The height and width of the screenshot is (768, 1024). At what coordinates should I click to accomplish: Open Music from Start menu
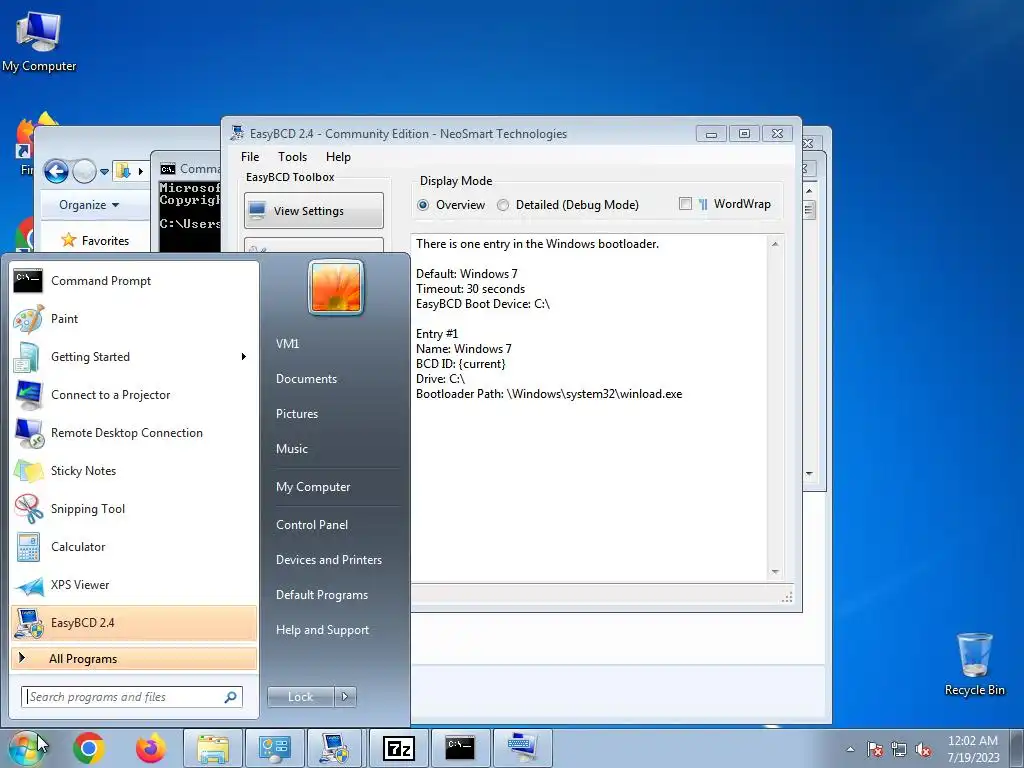(292, 449)
